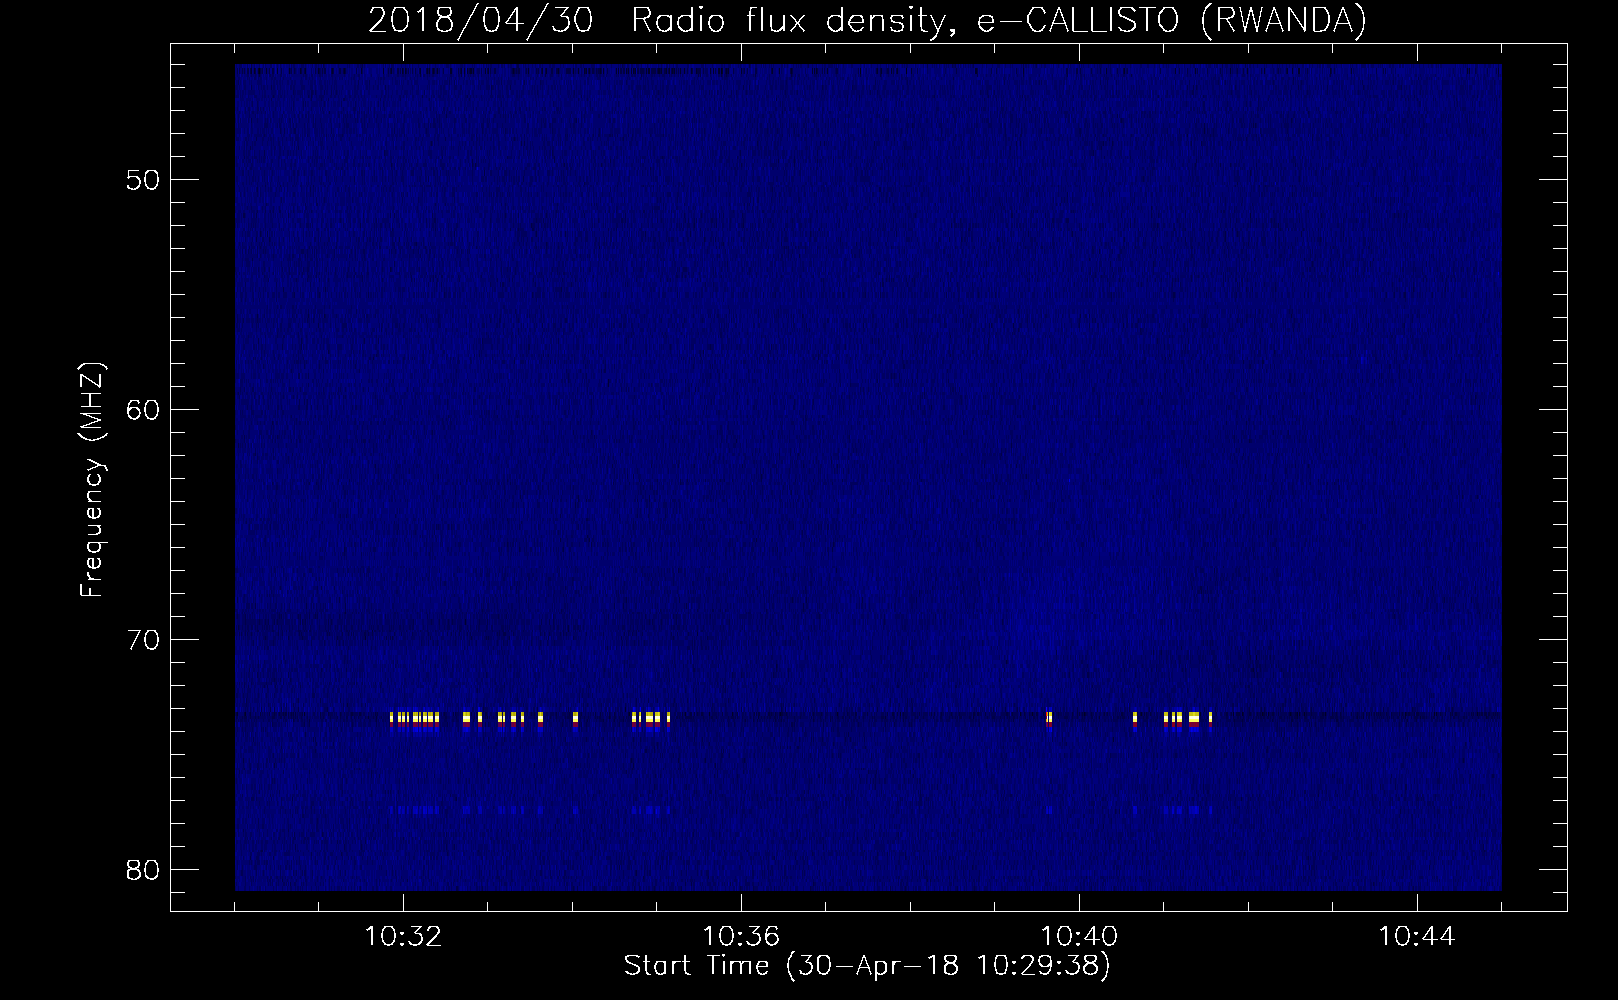Click the plot title '2018/04/30 Radio flux density, e-CALLISTO (RWANDA)'

[867, 20]
